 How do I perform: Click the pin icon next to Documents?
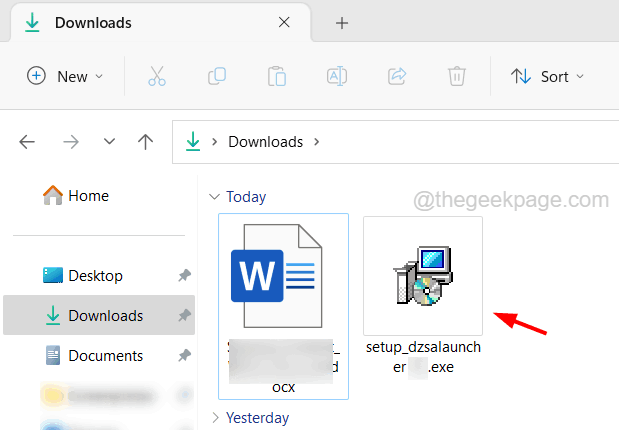184,355
